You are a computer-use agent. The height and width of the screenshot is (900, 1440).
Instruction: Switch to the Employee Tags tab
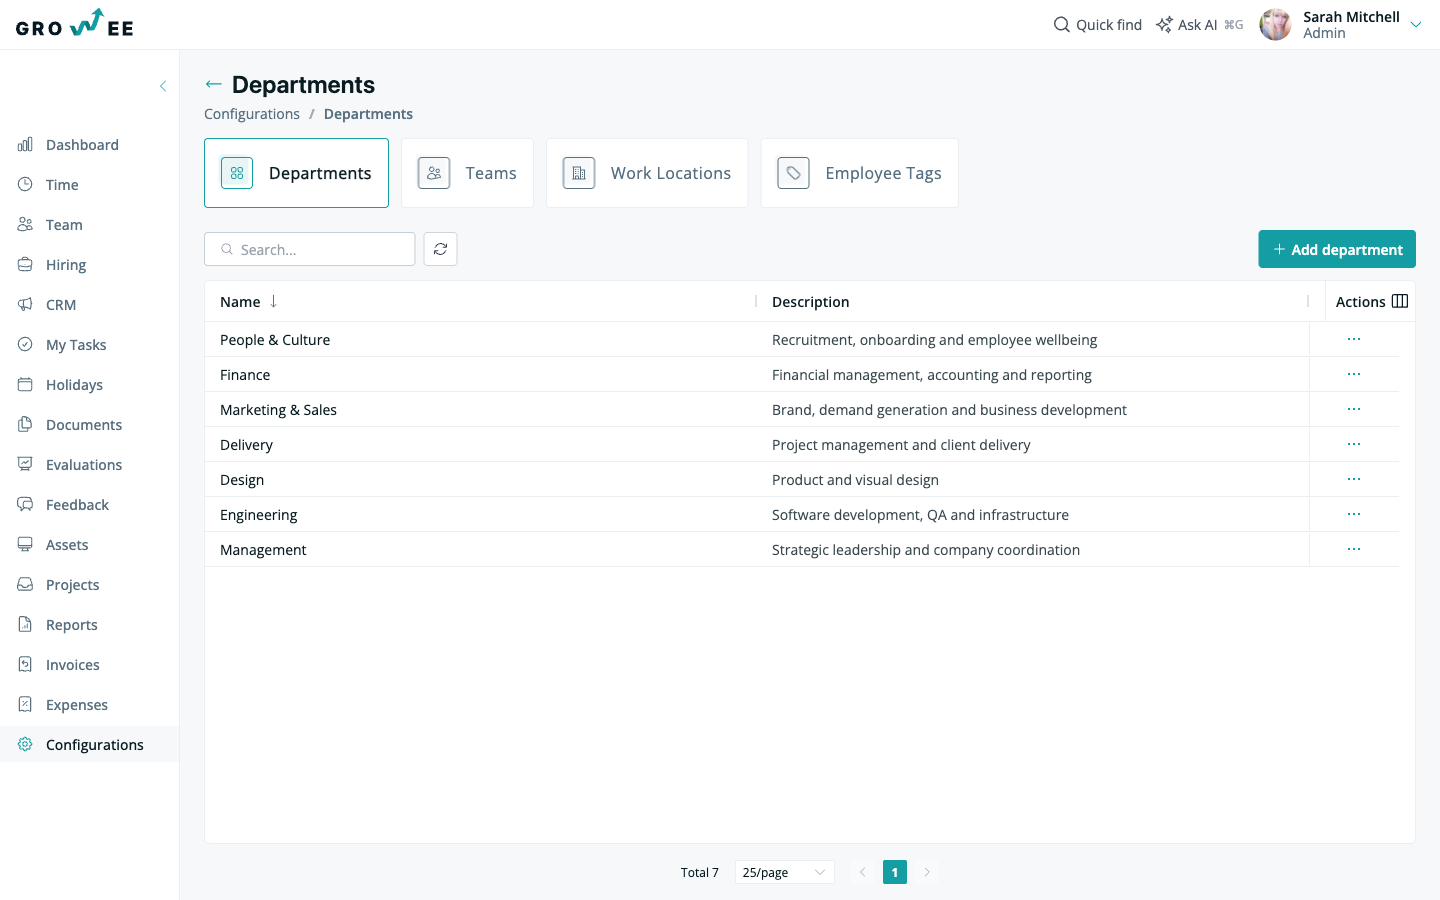tap(860, 173)
